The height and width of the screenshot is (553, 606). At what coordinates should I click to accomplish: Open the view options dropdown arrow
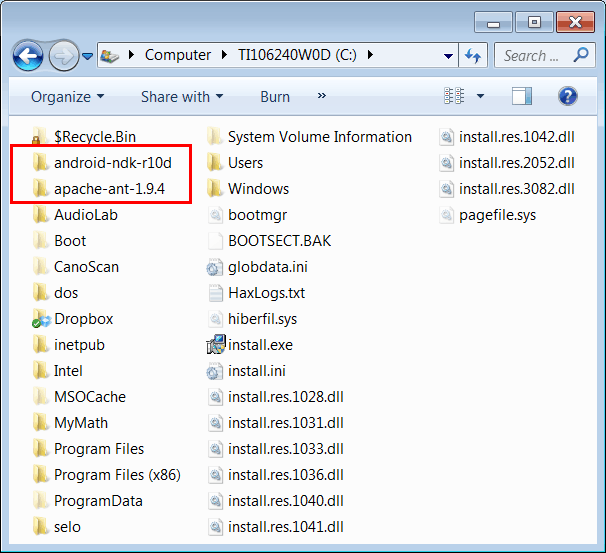click(480, 96)
